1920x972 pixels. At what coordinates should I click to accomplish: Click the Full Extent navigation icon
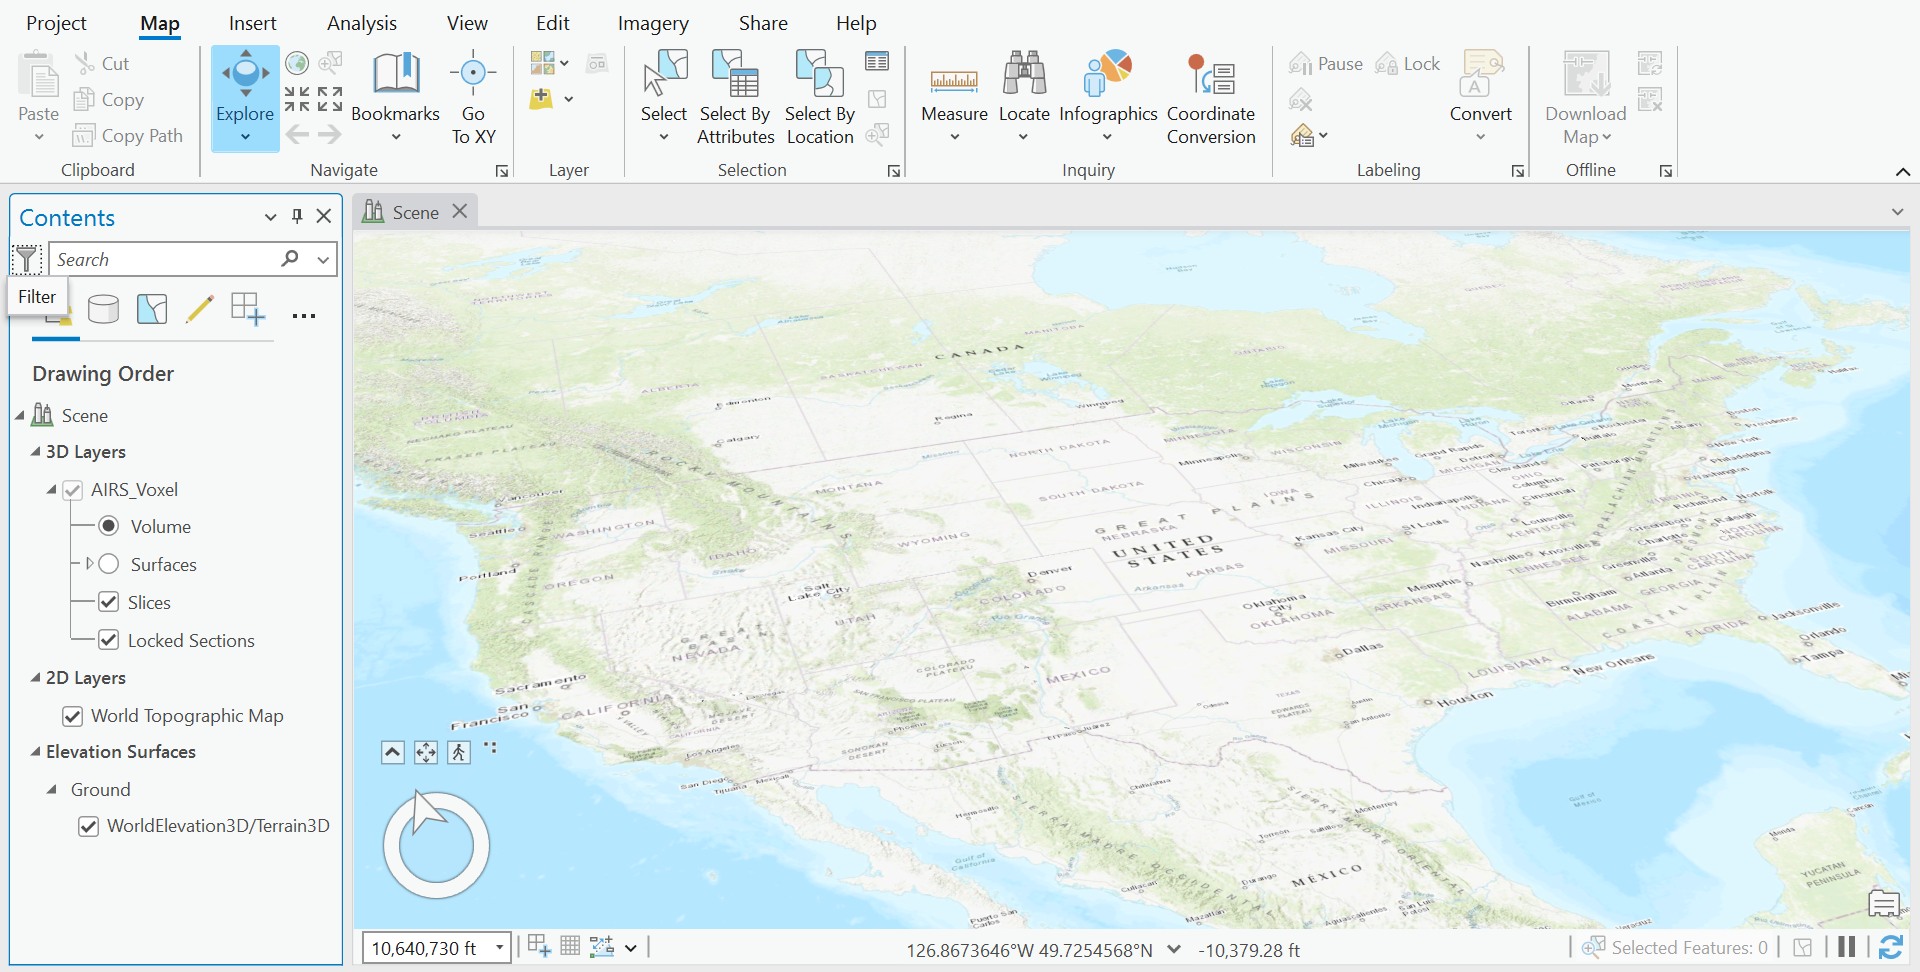point(297,62)
